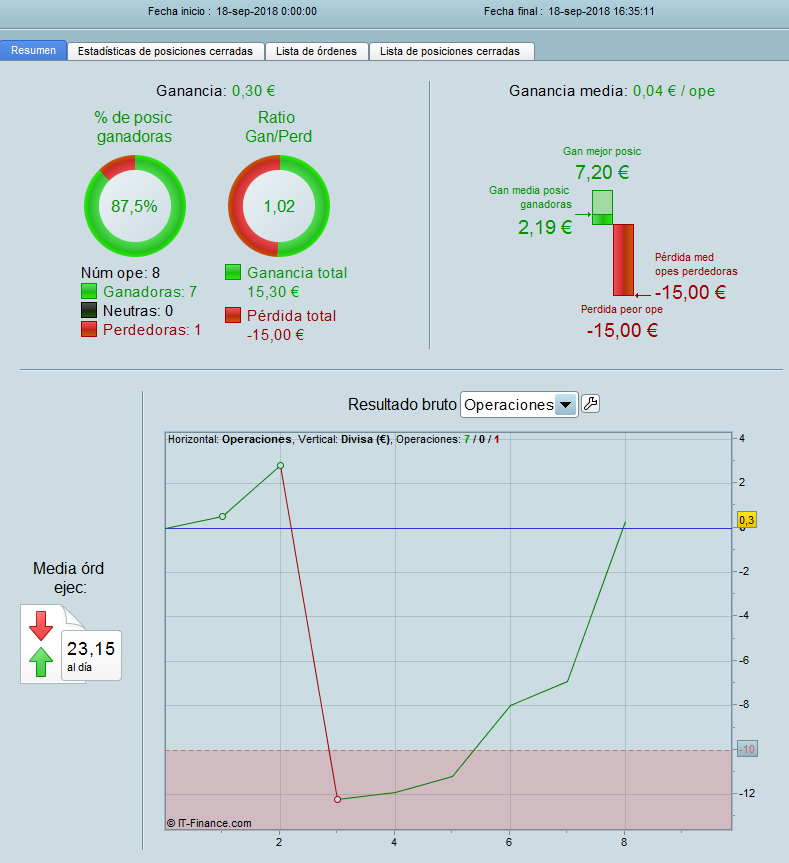Click the red down arrow order icon
Screen dimensions: 789x863
point(41,625)
